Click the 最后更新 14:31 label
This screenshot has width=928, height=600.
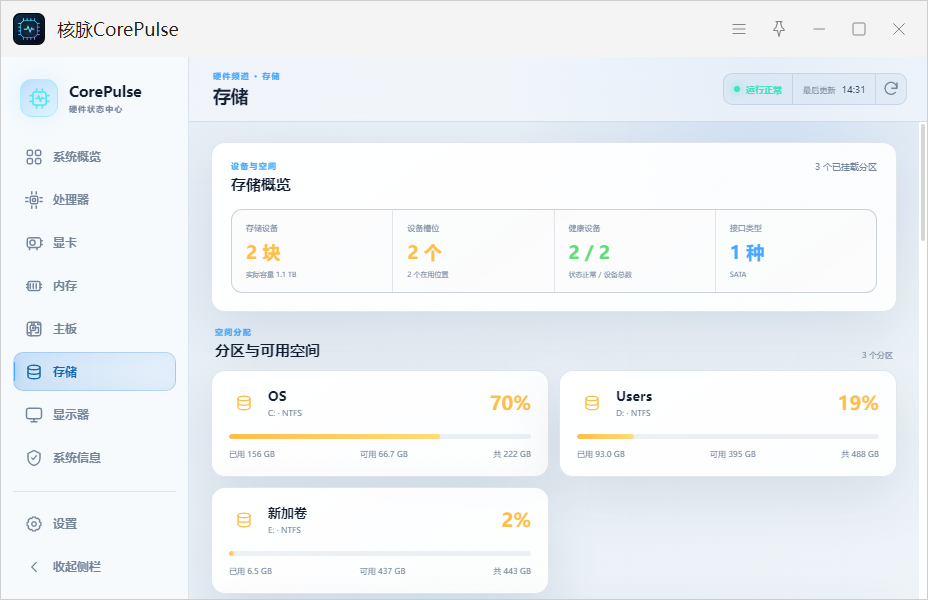[x=834, y=89]
